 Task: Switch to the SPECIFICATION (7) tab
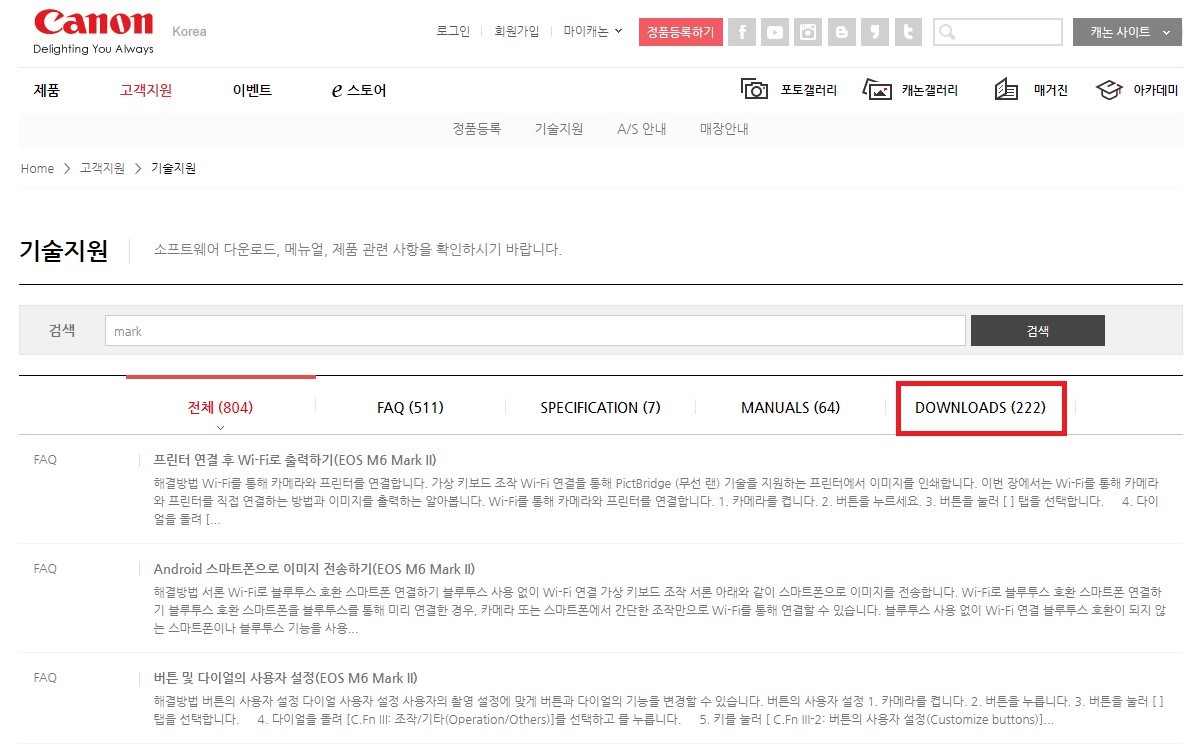601,407
